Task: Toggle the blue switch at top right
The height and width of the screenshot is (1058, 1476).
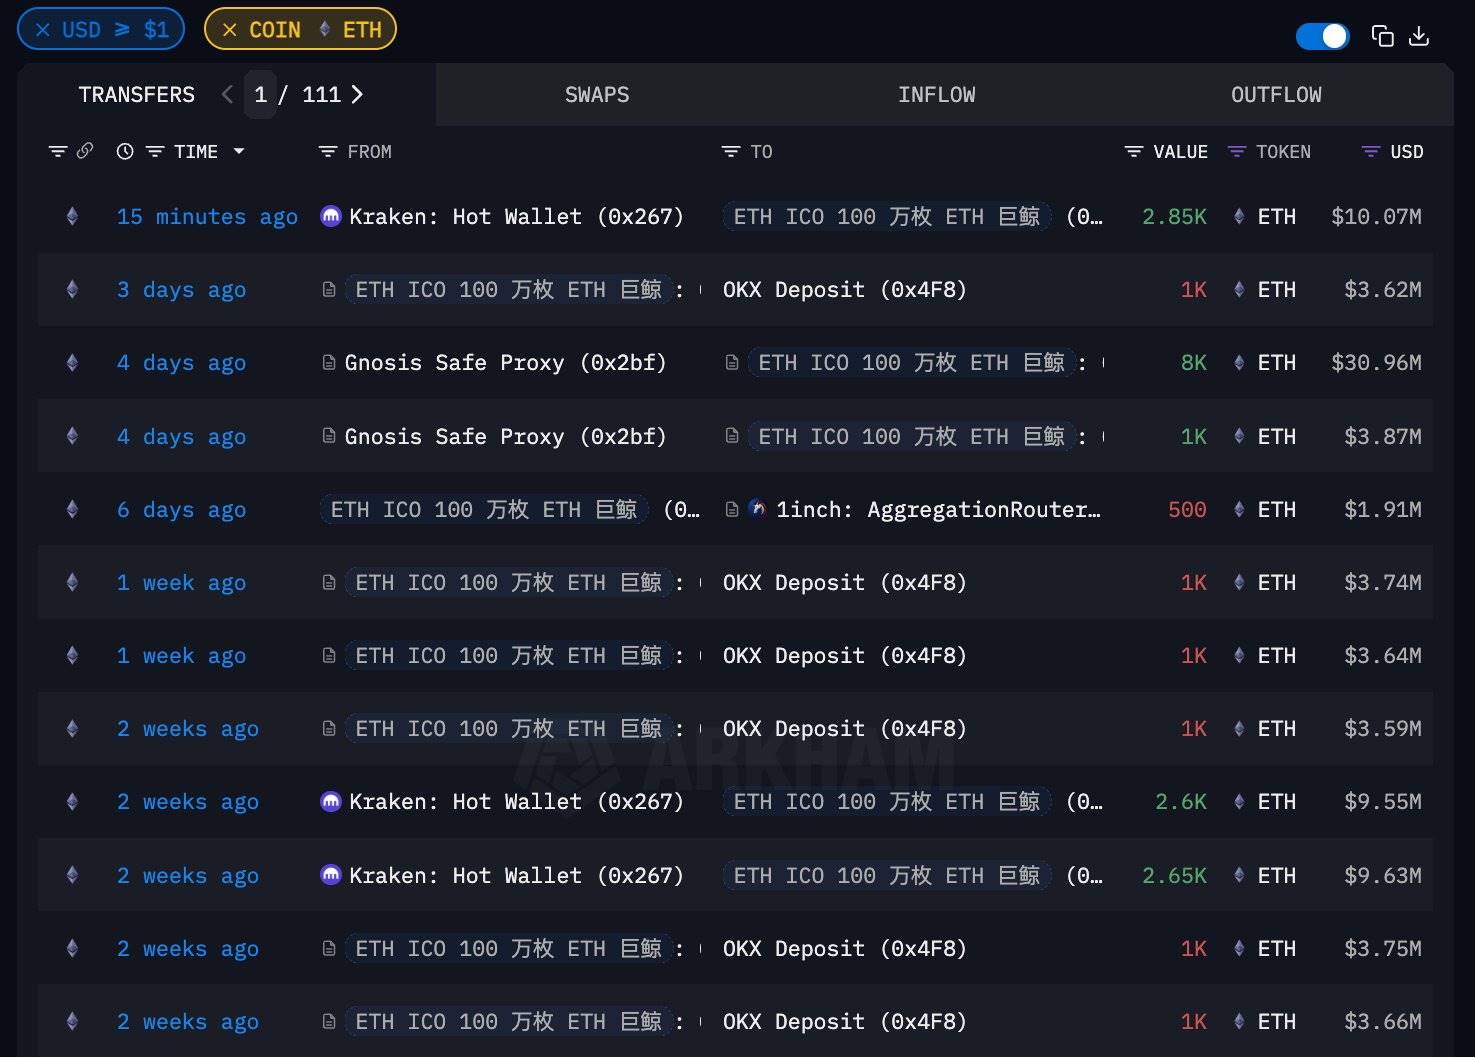Action: 1322,35
